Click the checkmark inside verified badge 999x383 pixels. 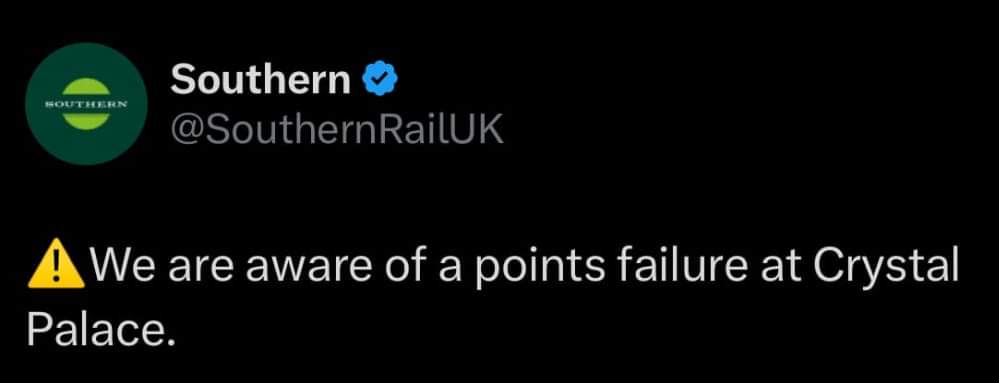coord(380,79)
